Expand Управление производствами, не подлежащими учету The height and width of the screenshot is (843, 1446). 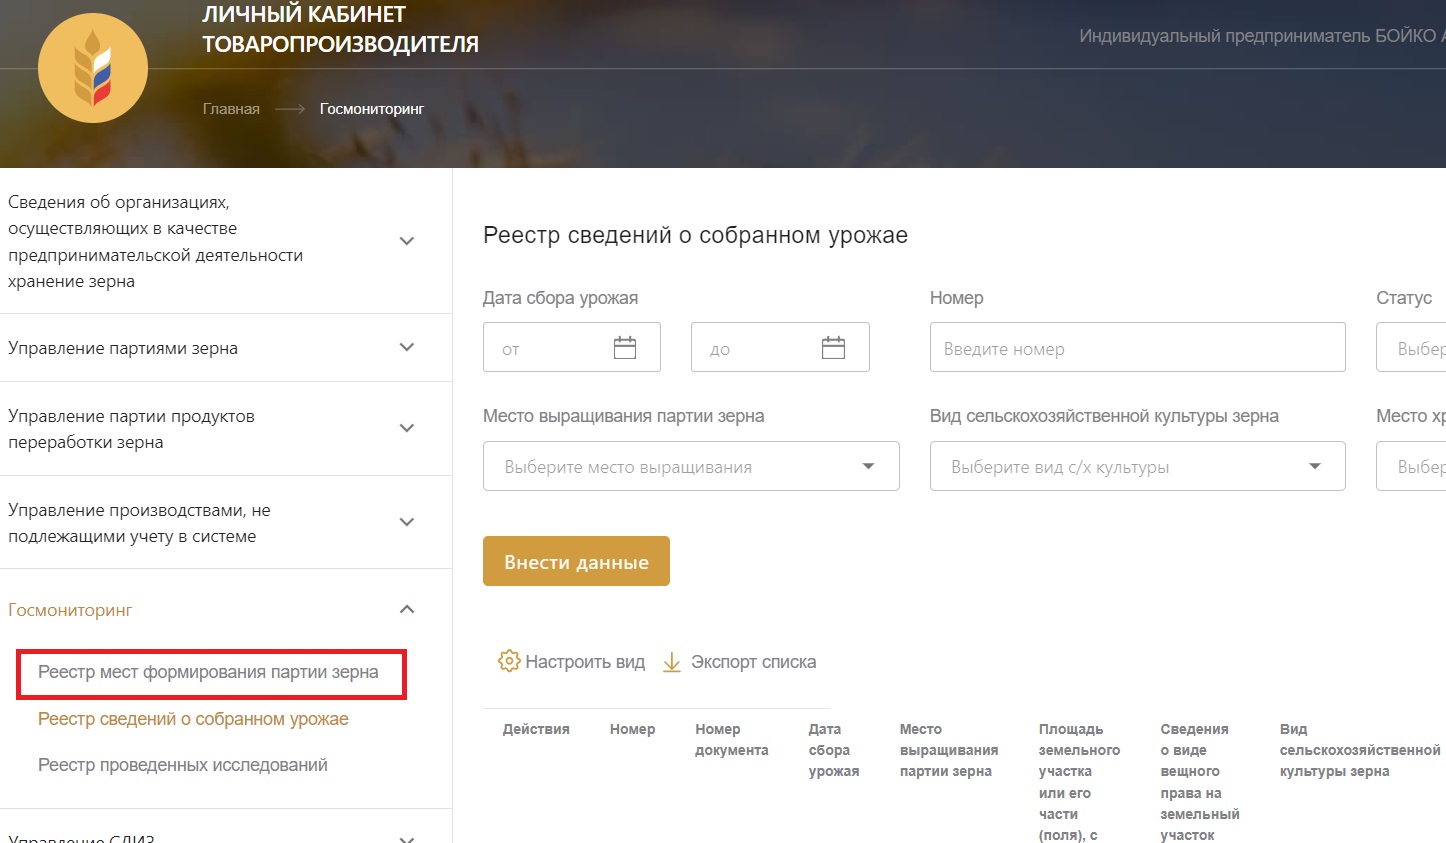407,522
